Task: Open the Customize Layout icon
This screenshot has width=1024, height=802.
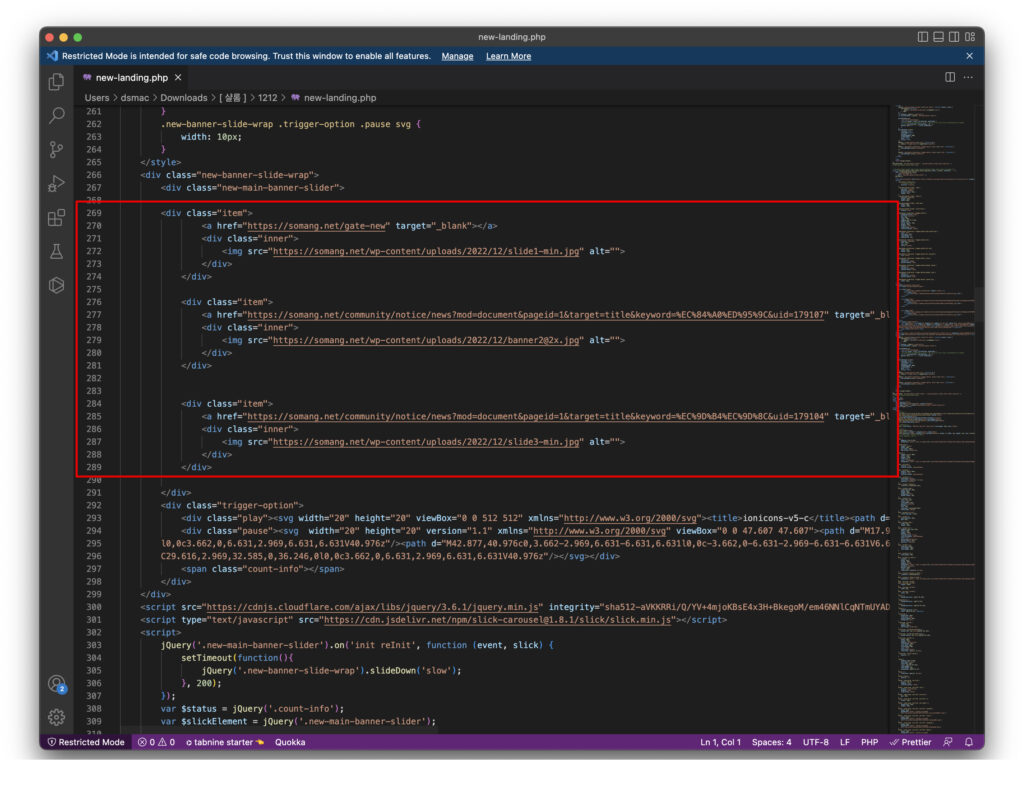Action: pyautogui.click(x=970, y=37)
